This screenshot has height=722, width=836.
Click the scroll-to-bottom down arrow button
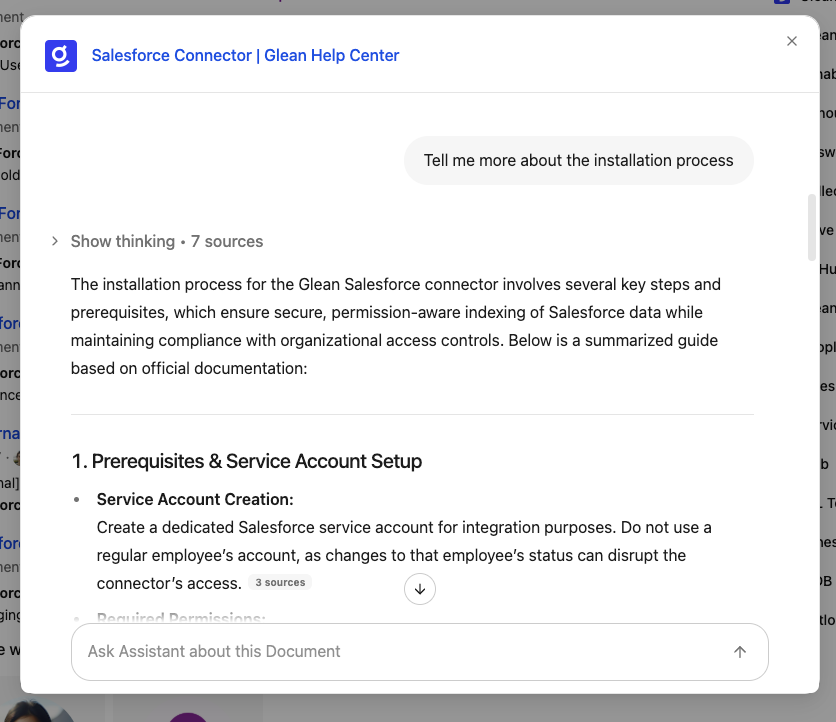[x=420, y=589]
